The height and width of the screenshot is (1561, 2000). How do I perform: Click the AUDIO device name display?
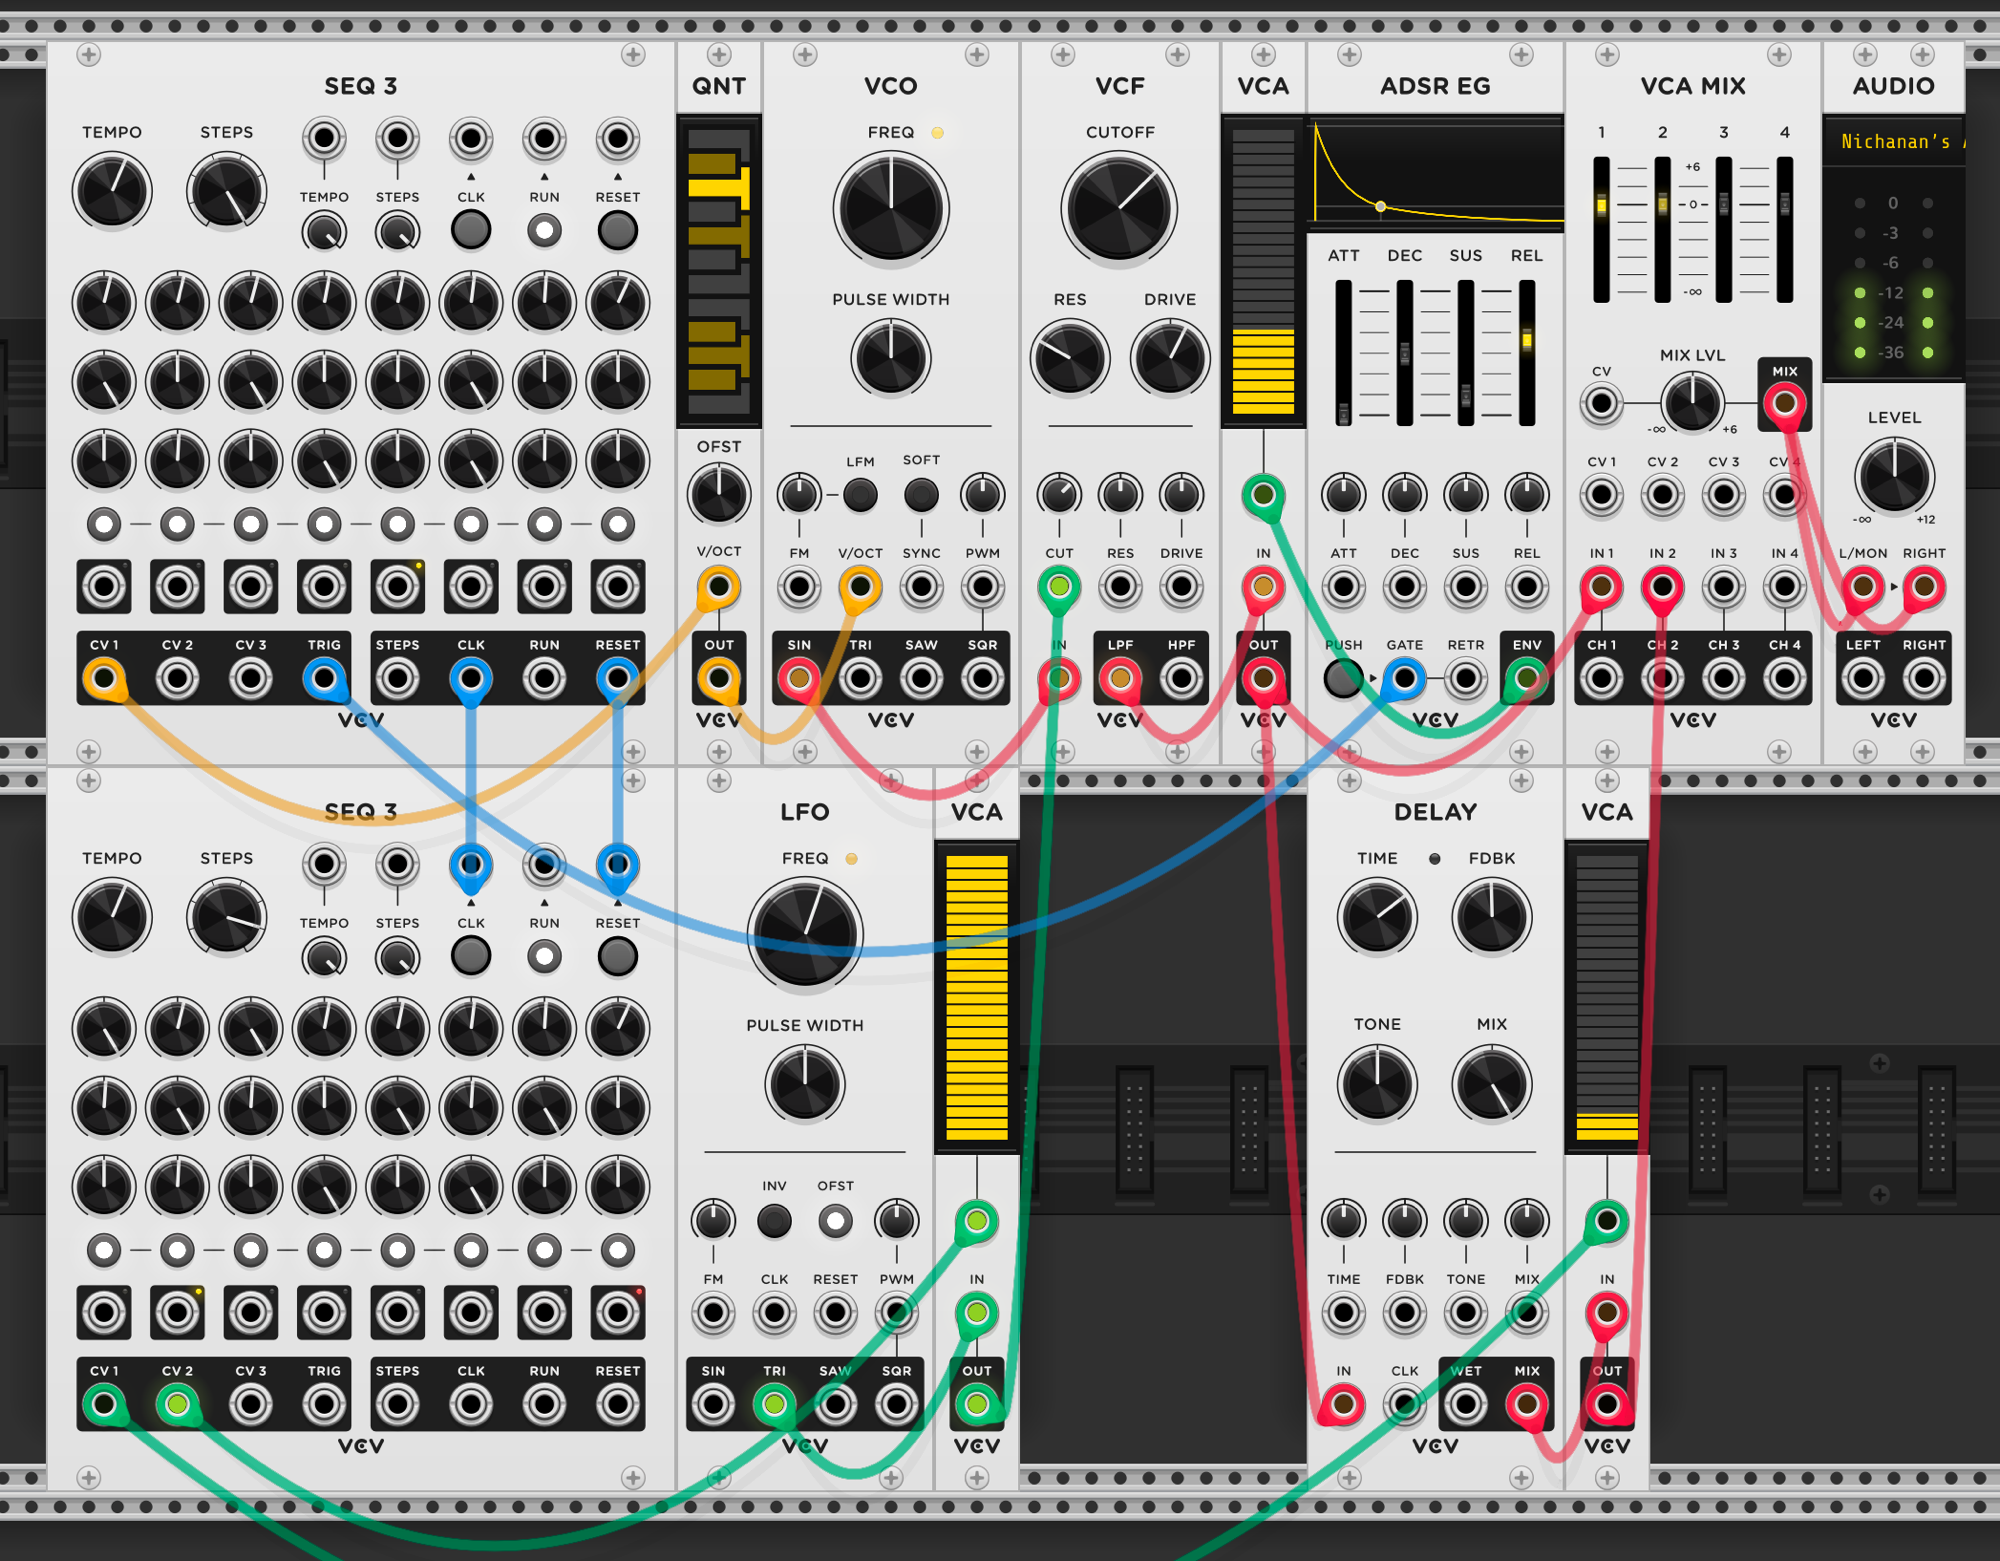pyautogui.click(x=1893, y=142)
